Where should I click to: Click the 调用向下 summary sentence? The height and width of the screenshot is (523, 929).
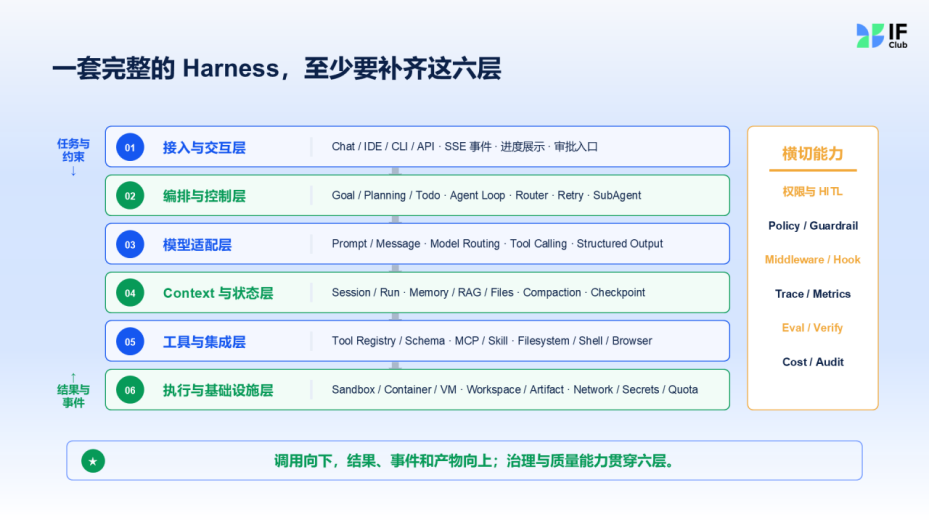475,461
